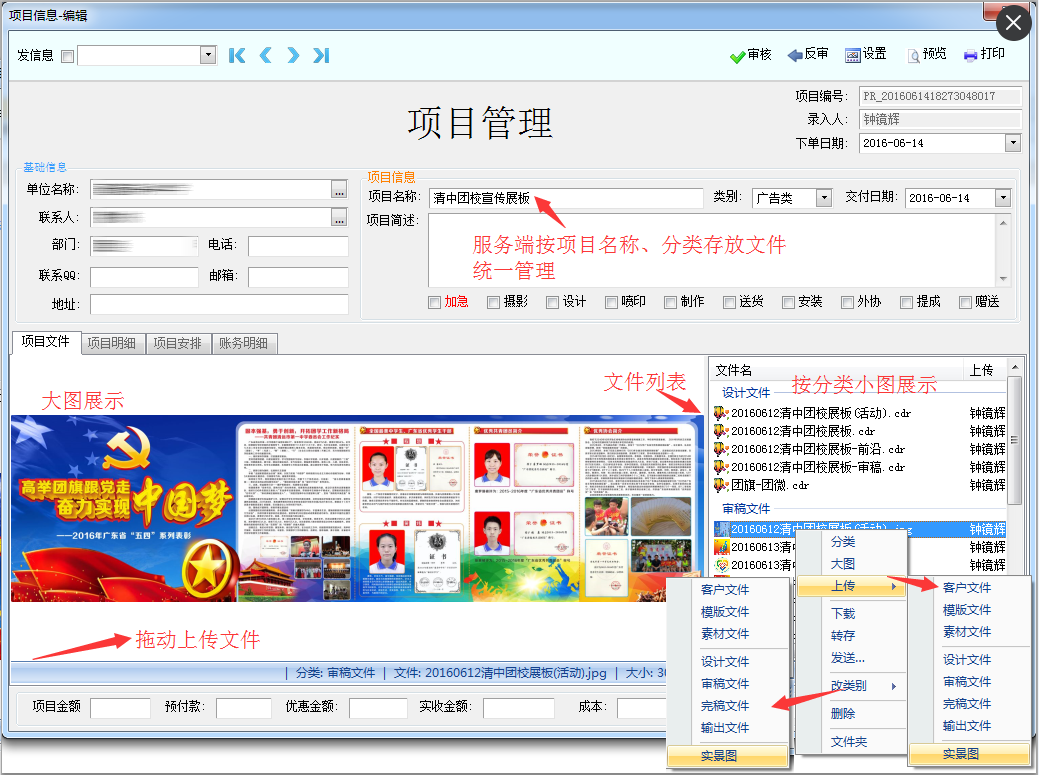The image size is (1039, 775).
Task: Go to the next record
Action: click(293, 56)
